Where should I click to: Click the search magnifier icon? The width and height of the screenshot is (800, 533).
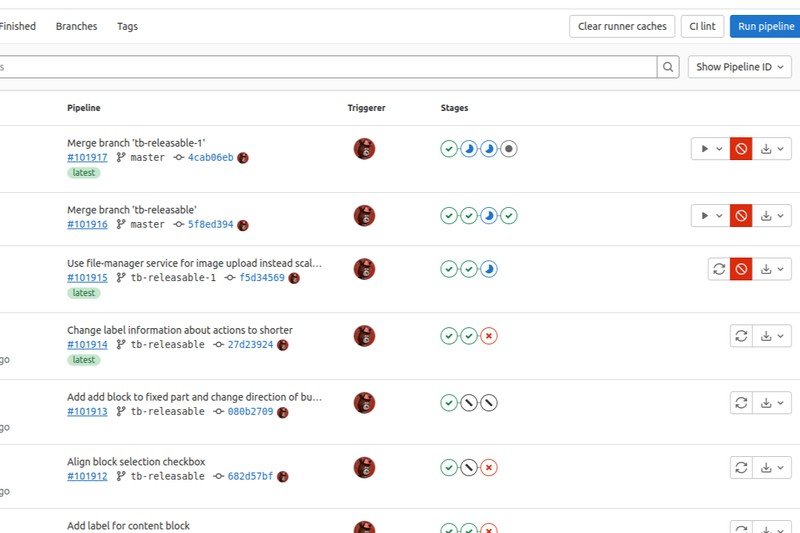coord(668,67)
